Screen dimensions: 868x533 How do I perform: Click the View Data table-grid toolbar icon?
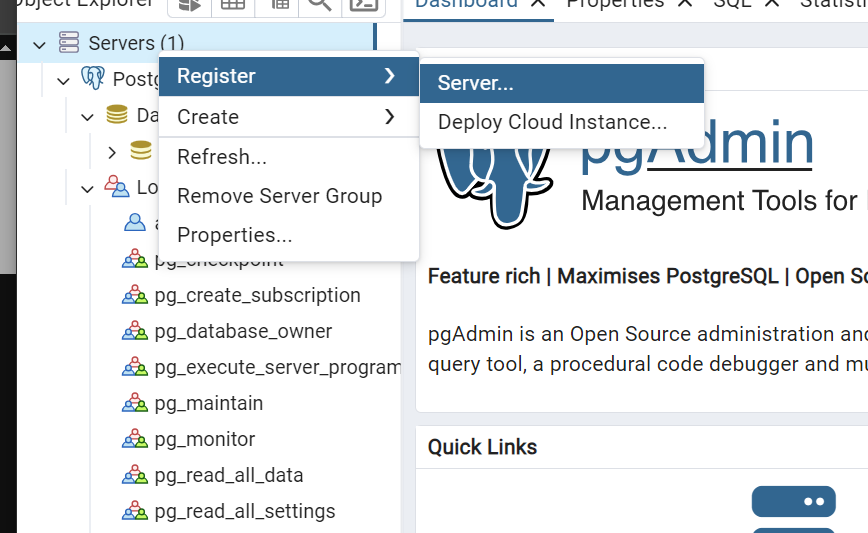(x=233, y=5)
